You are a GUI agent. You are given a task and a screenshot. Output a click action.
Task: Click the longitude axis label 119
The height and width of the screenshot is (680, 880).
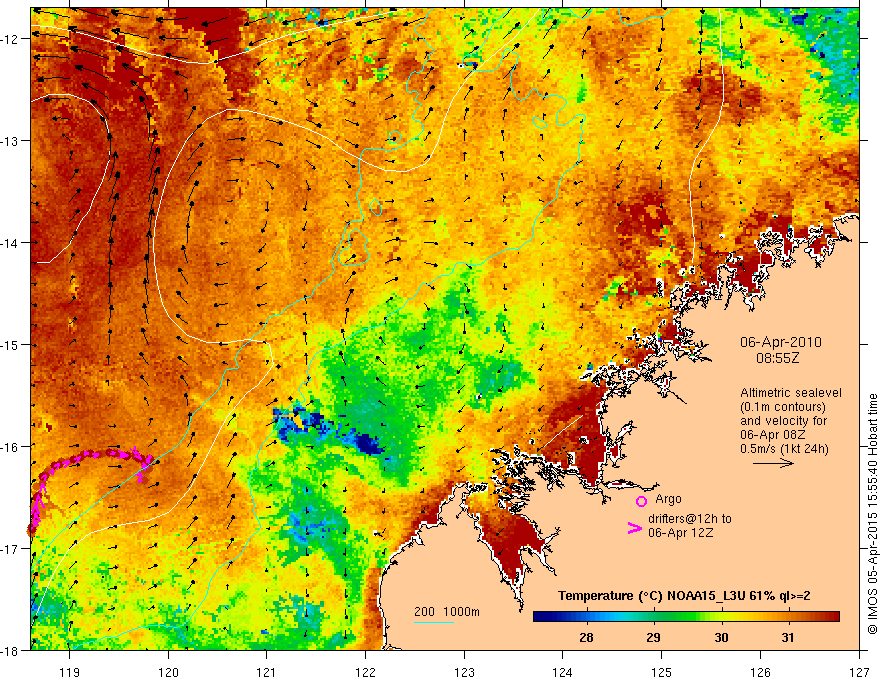coord(70,672)
